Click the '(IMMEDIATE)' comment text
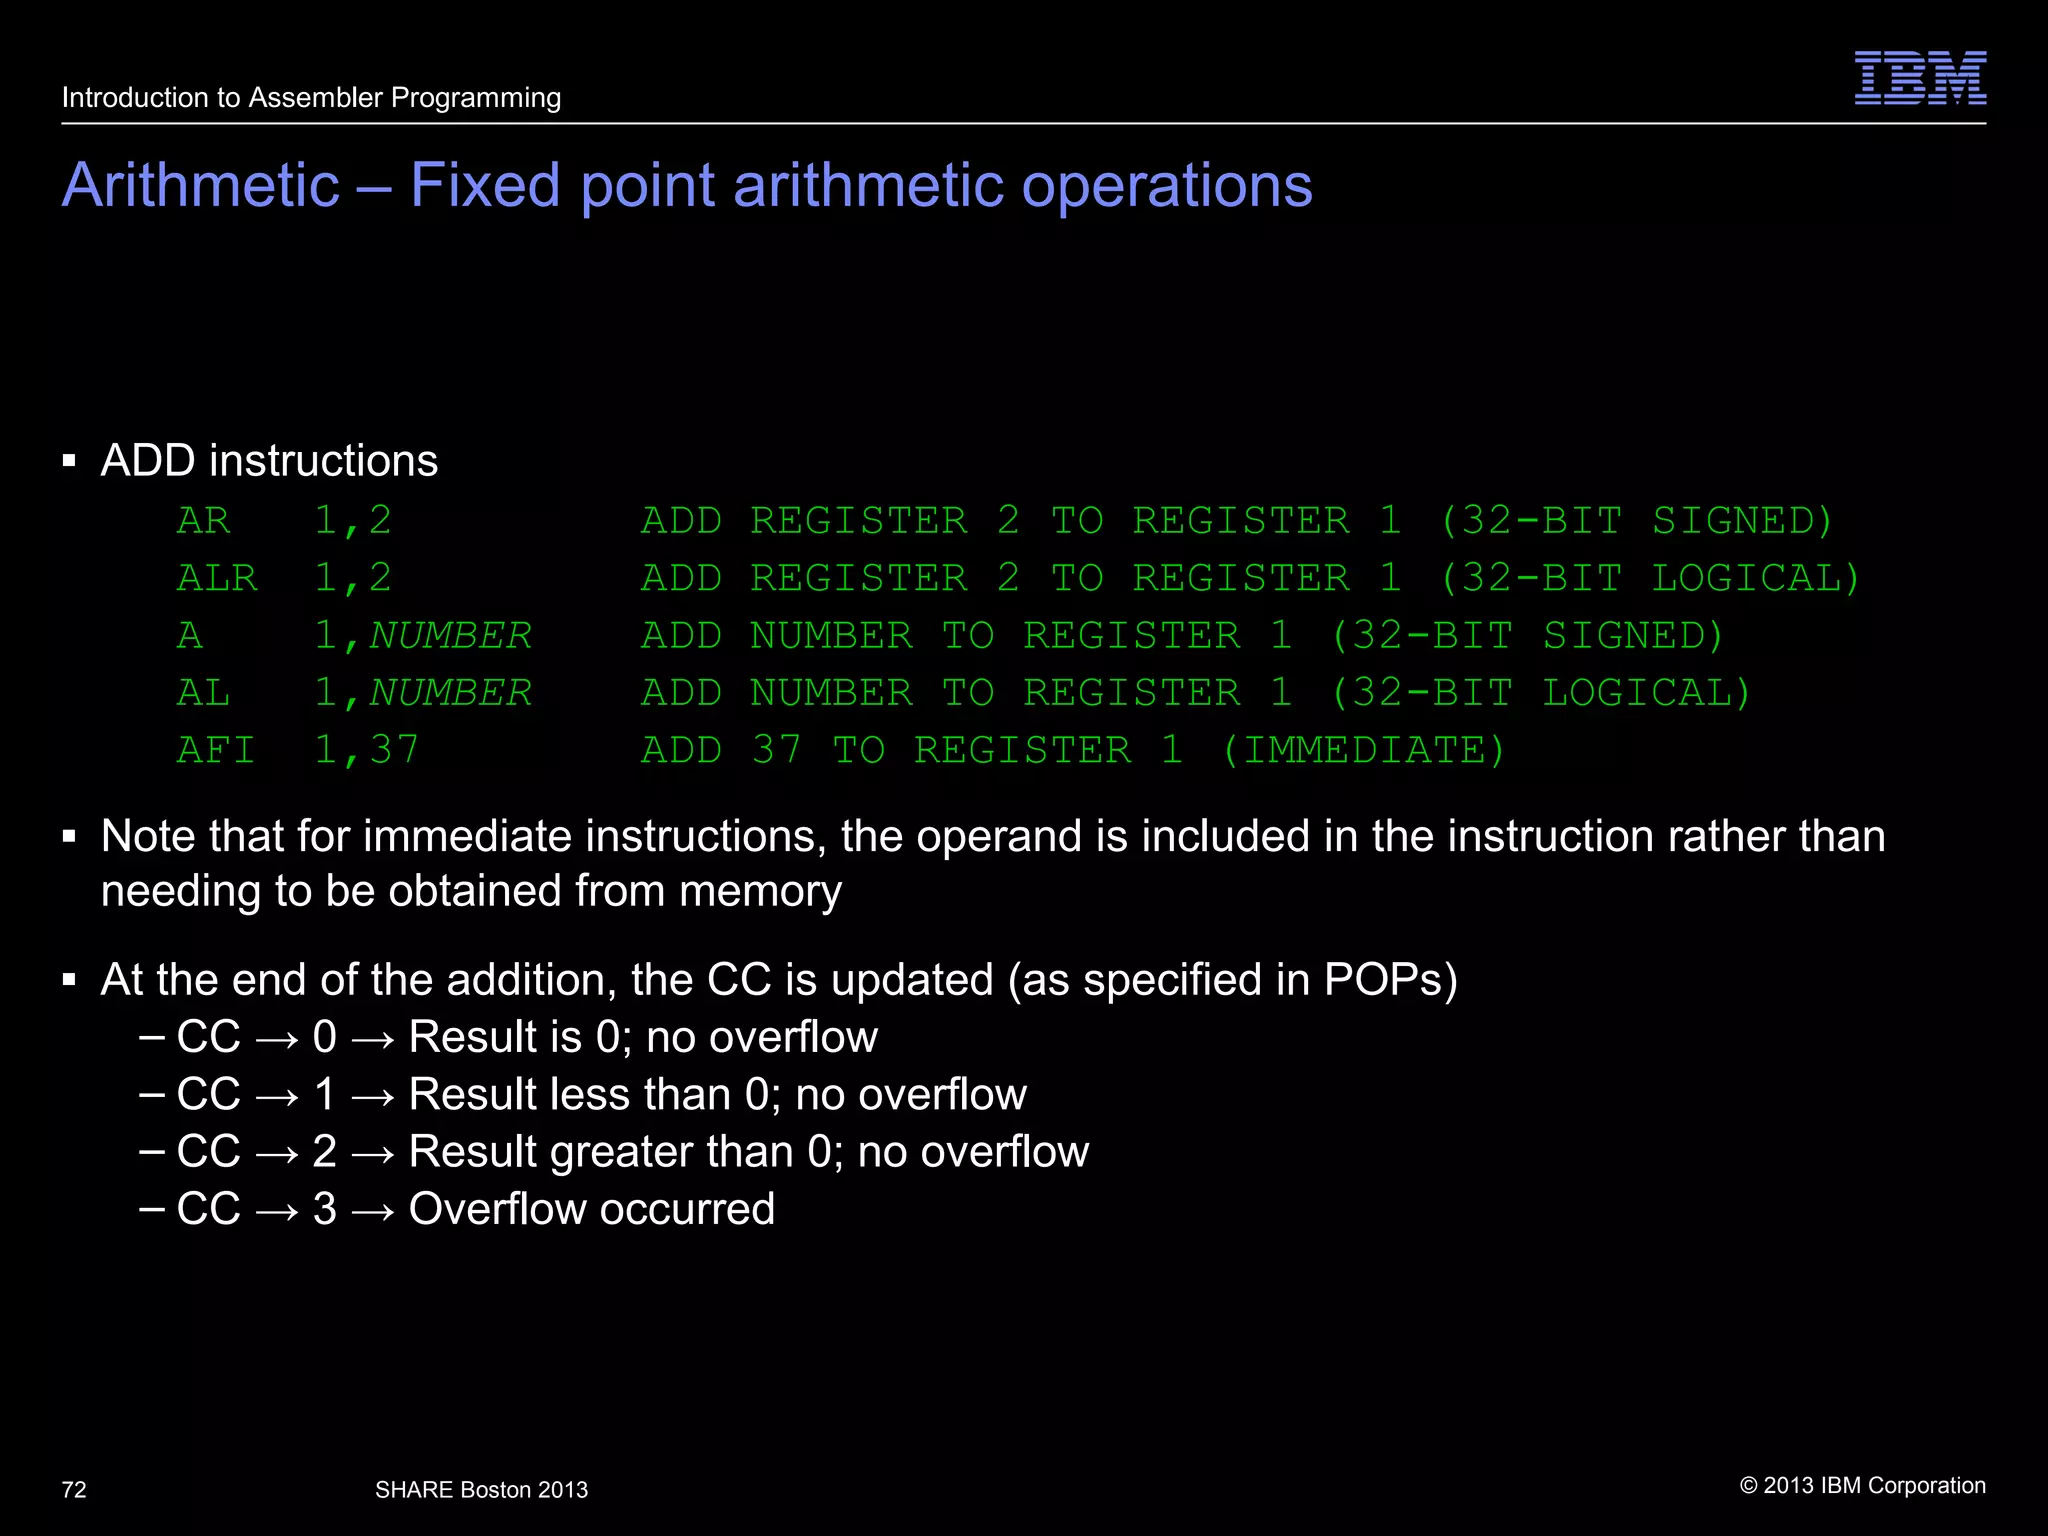The width and height of the screenshot is (2048, 1536). click(1364, 750)
